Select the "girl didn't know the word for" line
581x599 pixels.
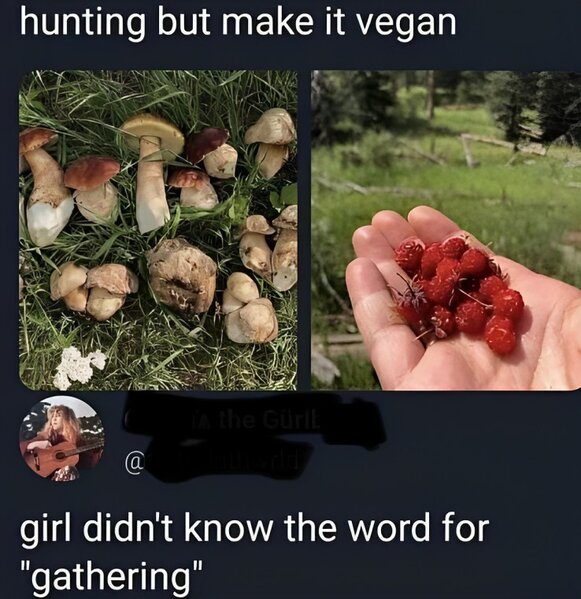pyautogui.click(x=254, y=528)
